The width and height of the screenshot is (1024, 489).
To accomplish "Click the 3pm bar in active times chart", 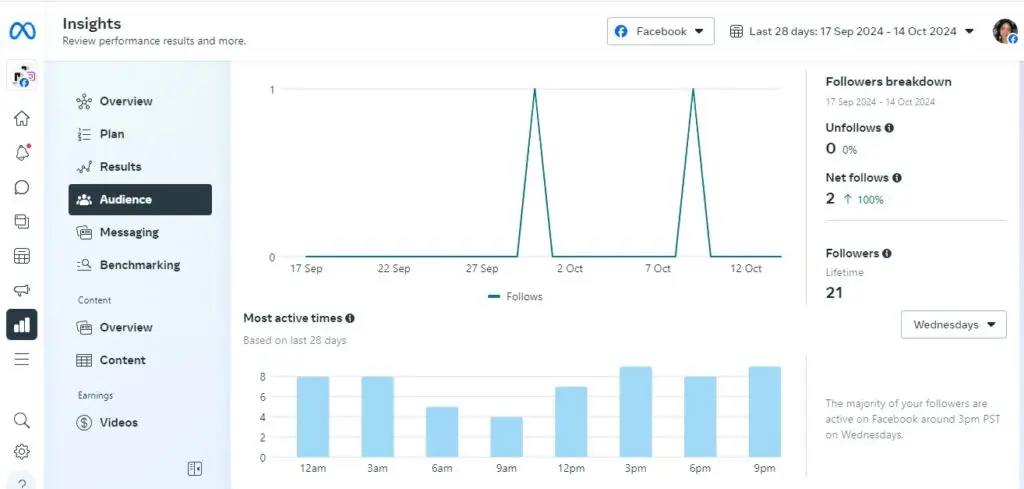I will pyautogui.click(x=635, y=412).
